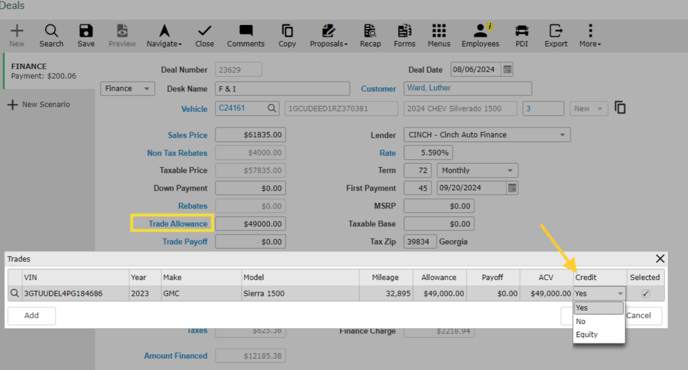688x370 pixels.
Task: Click the Customer name field Ward, Luther
Action: click(468, 88)
